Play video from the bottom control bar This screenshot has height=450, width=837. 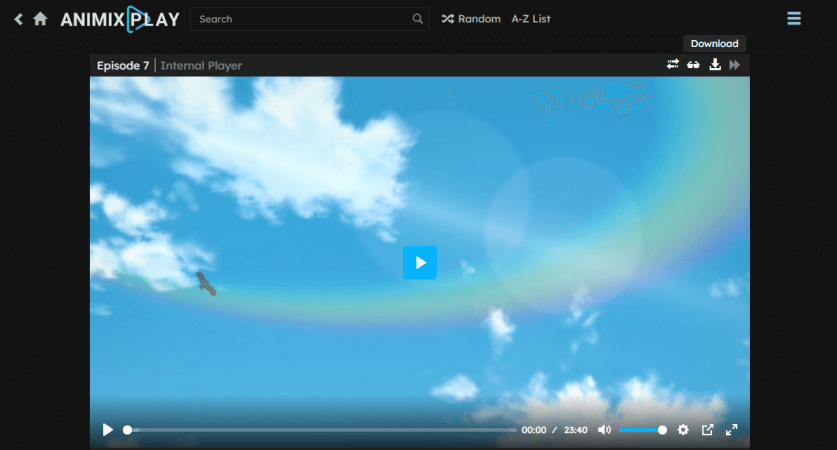(107, 430)
